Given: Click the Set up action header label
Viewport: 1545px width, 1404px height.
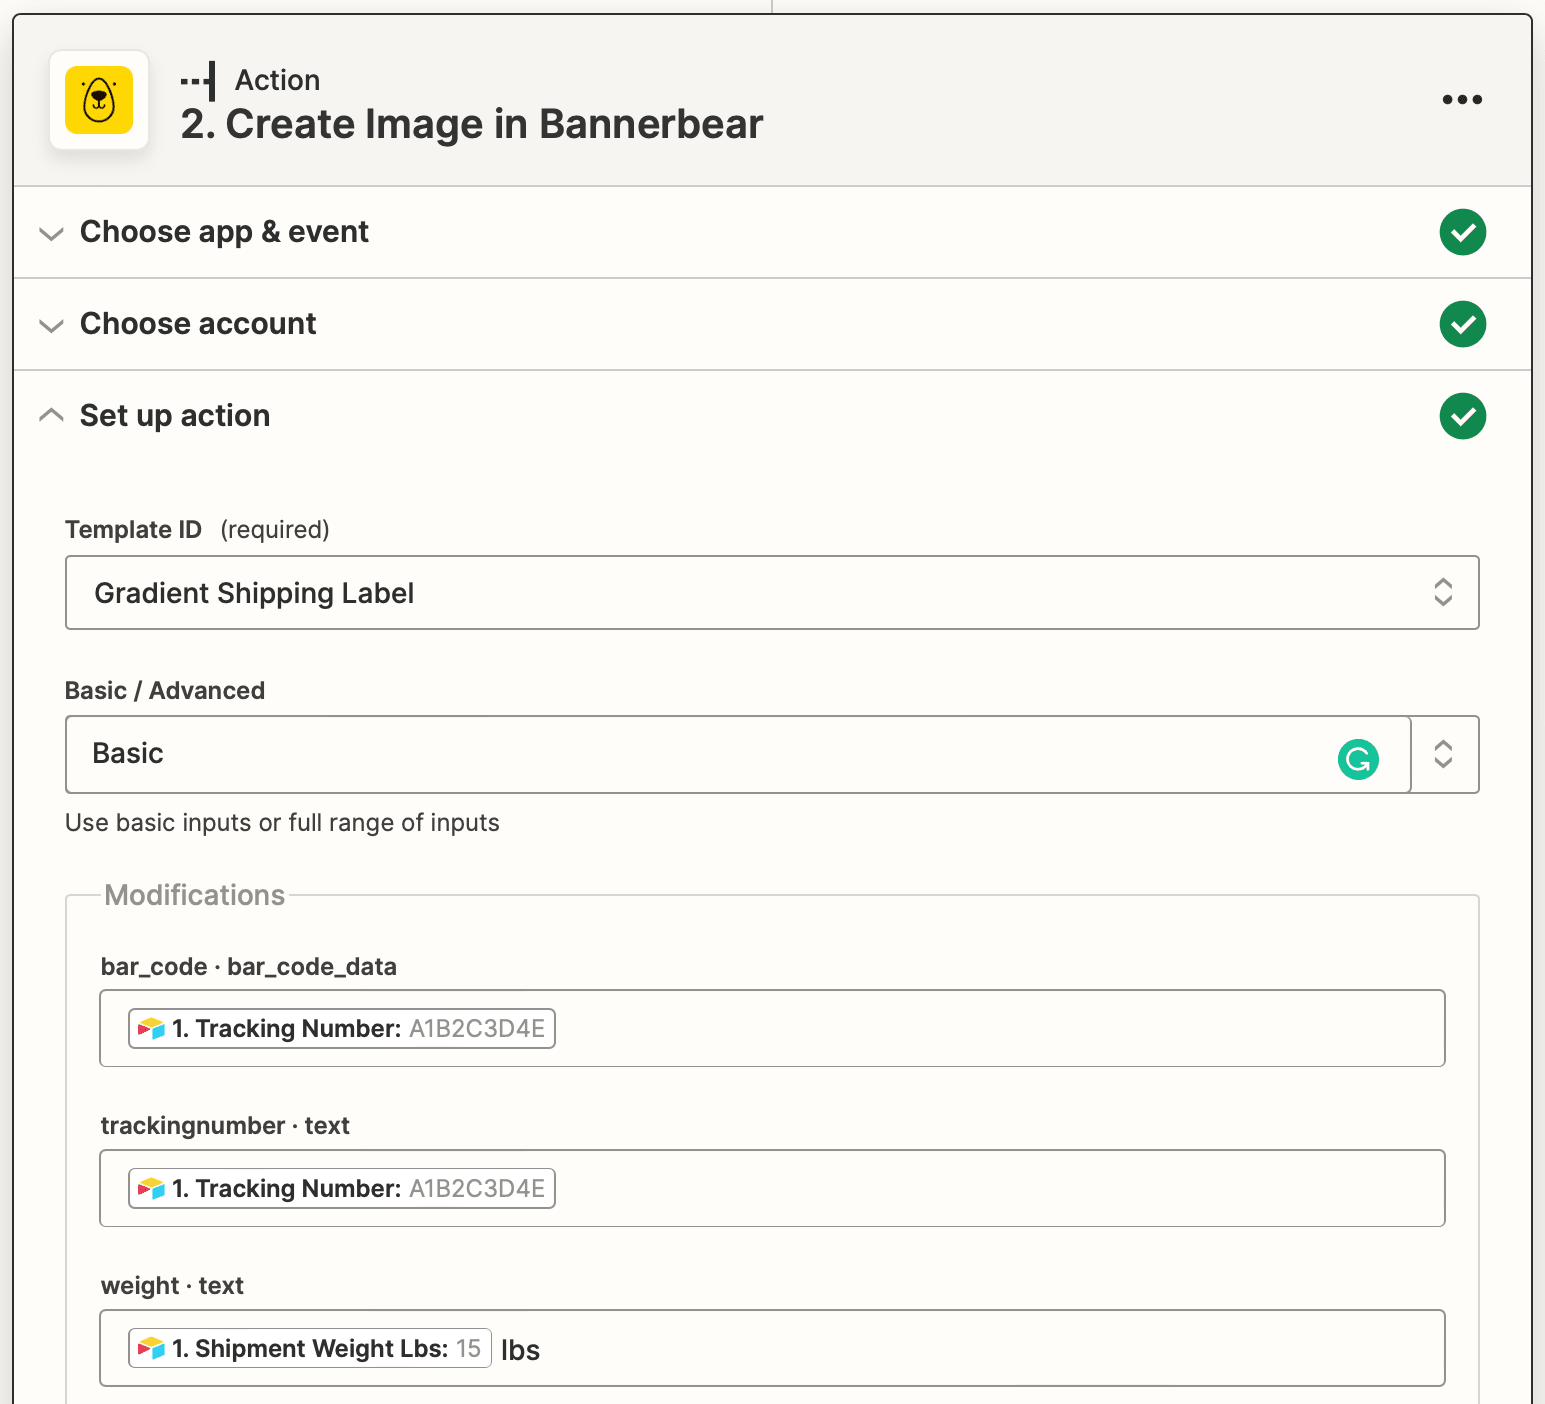Looking at the screenshot, I should [x=174, y=415].
